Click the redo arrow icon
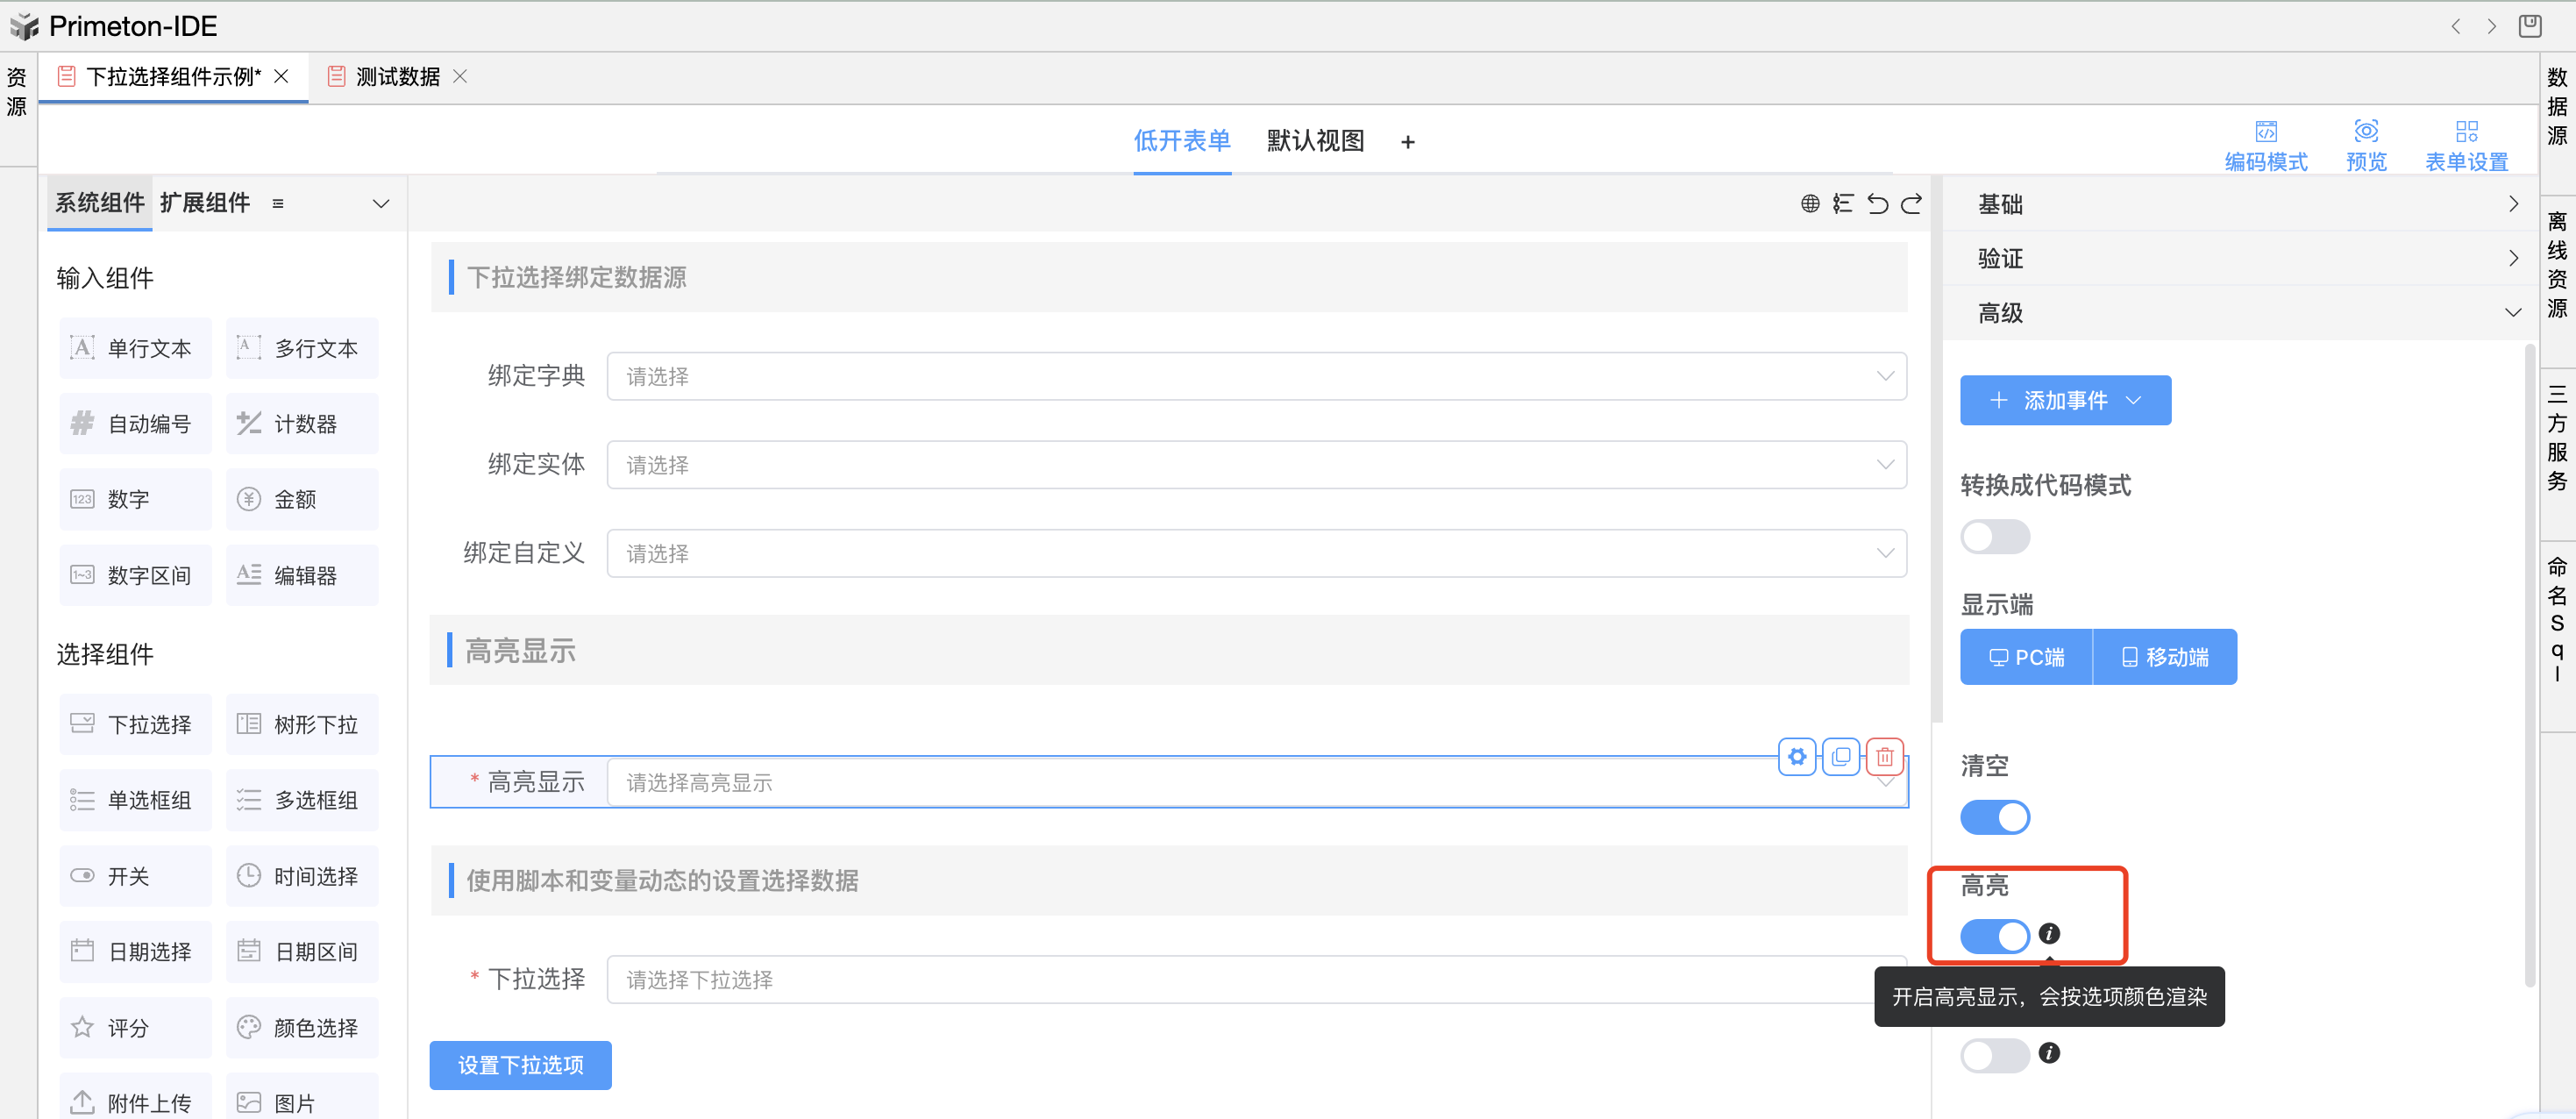This screenshot has width=2576, height=1119. point(1911,204)
